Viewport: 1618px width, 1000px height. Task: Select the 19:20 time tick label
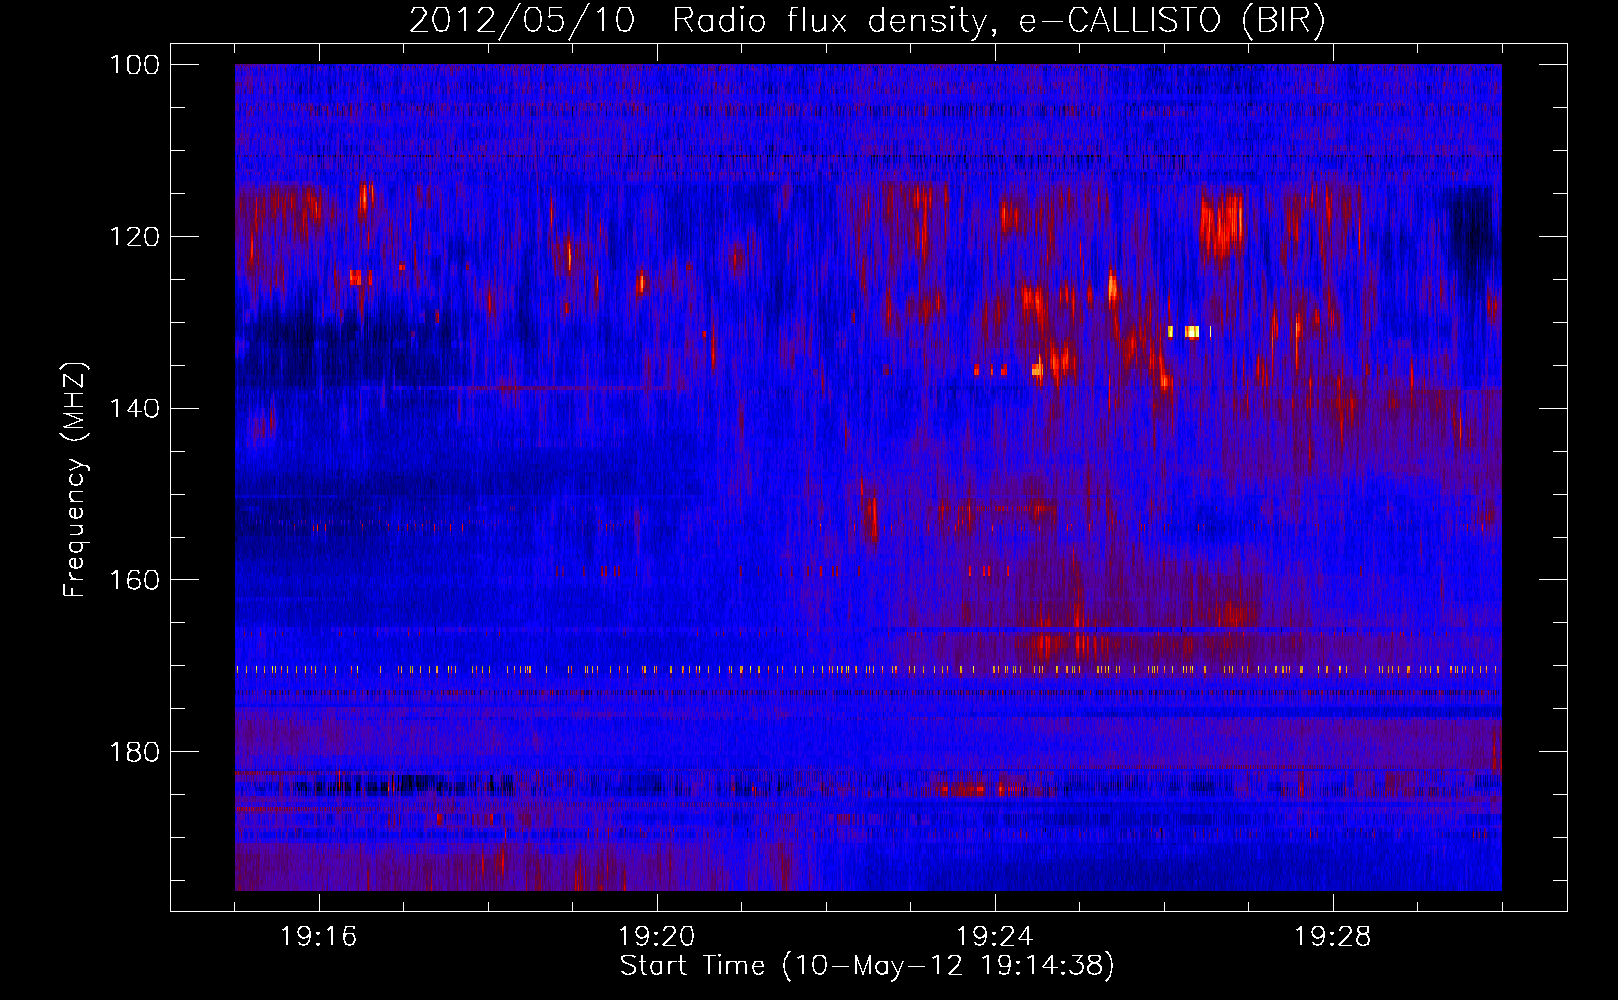click(657, 937)
